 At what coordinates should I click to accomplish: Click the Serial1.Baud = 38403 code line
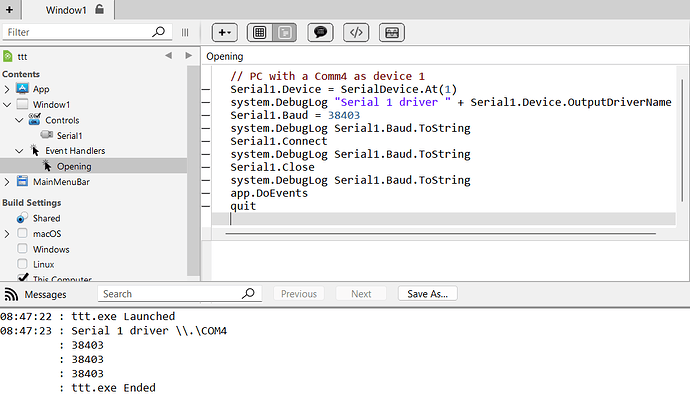[x=295, y=115]
